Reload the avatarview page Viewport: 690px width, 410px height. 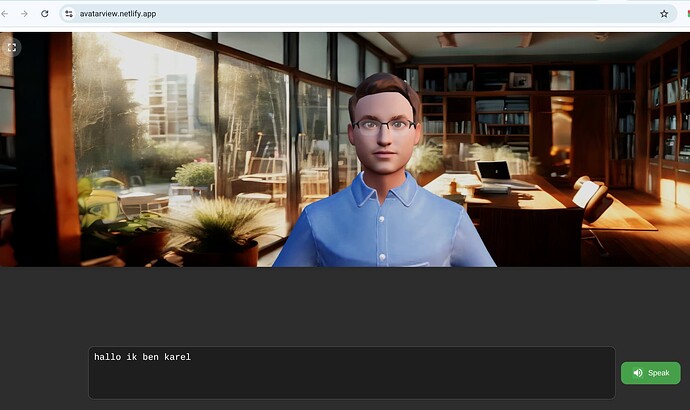[45, 14]
